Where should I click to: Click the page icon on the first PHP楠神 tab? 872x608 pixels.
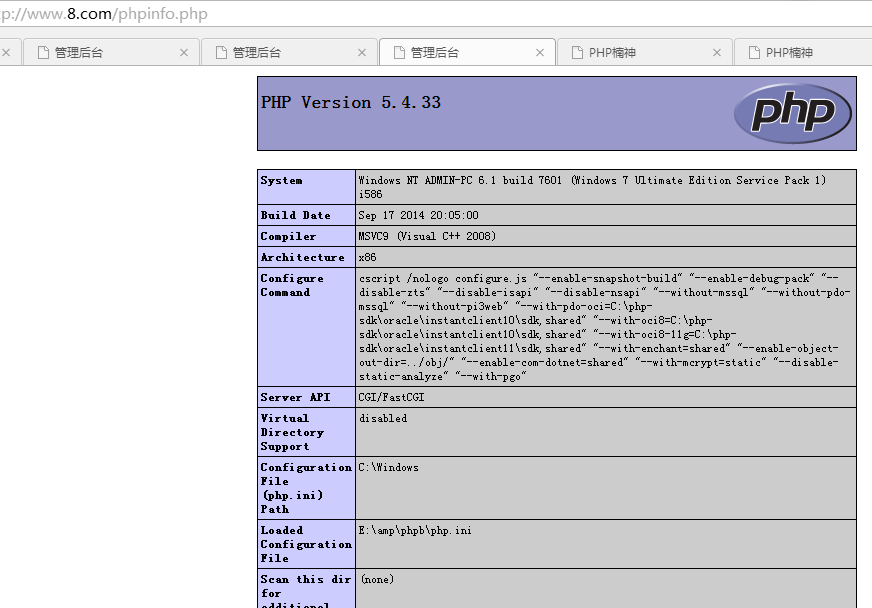point(578,51)
